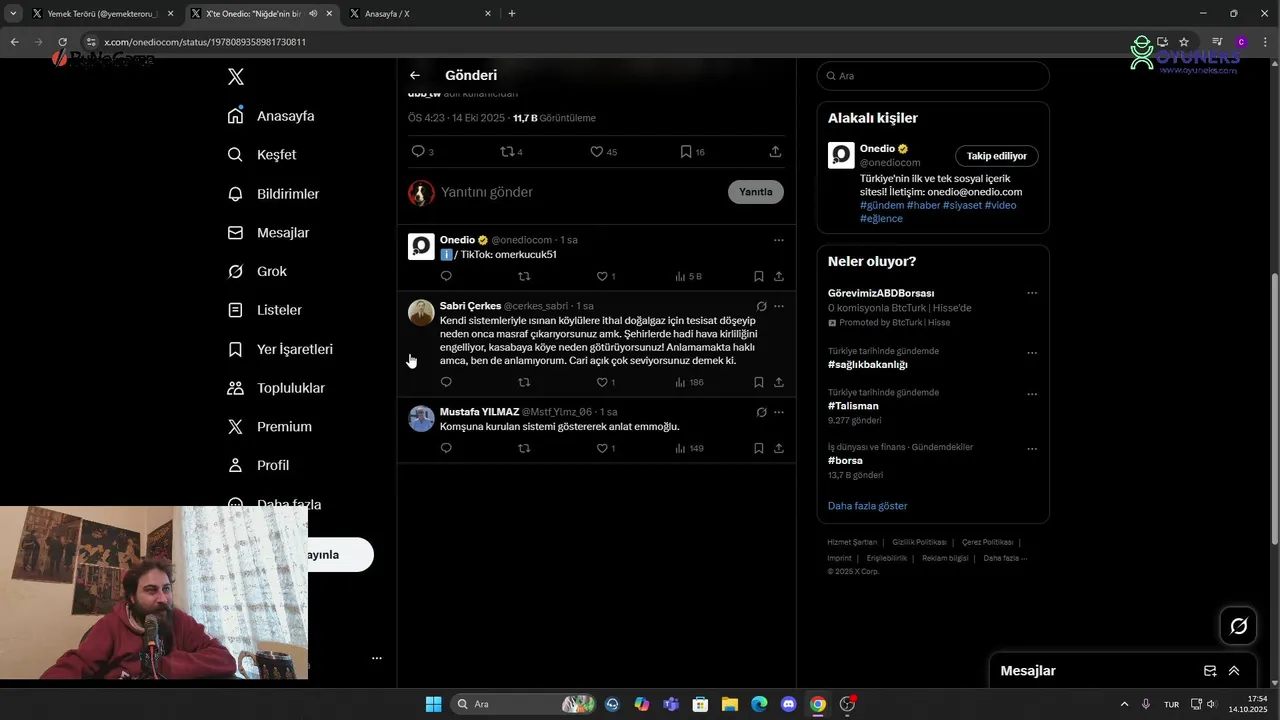1280x720 pixels.
Task: Open #gündem hashtag link
Action: pos(881,205)
